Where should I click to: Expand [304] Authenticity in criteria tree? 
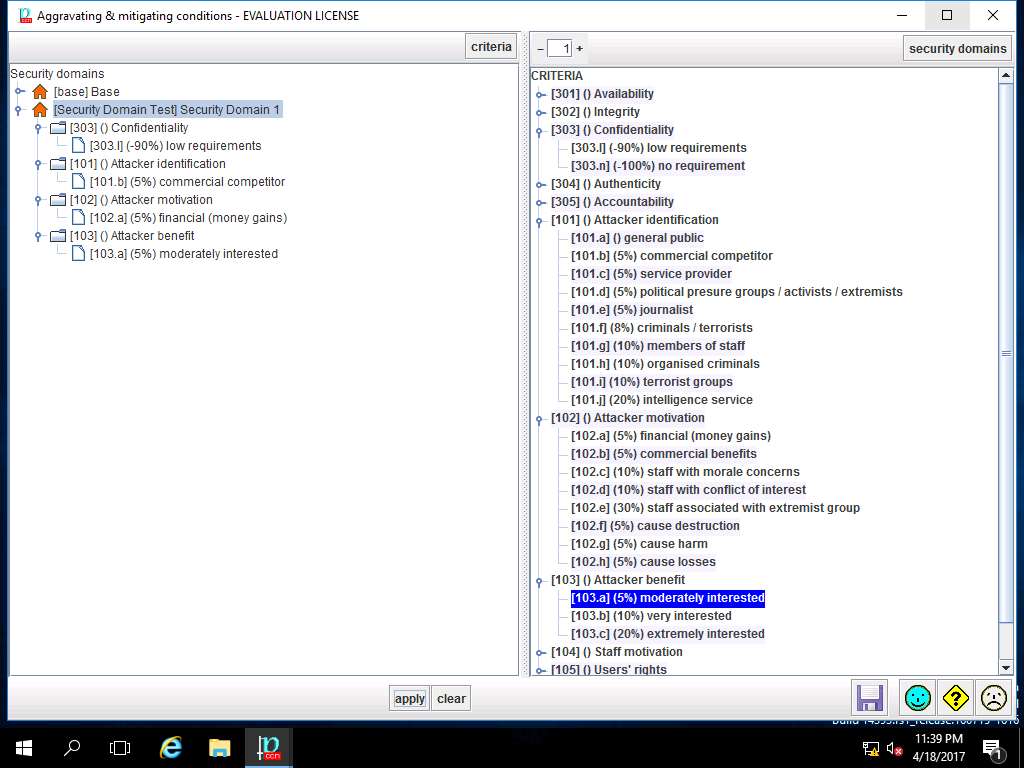[540, 185]
